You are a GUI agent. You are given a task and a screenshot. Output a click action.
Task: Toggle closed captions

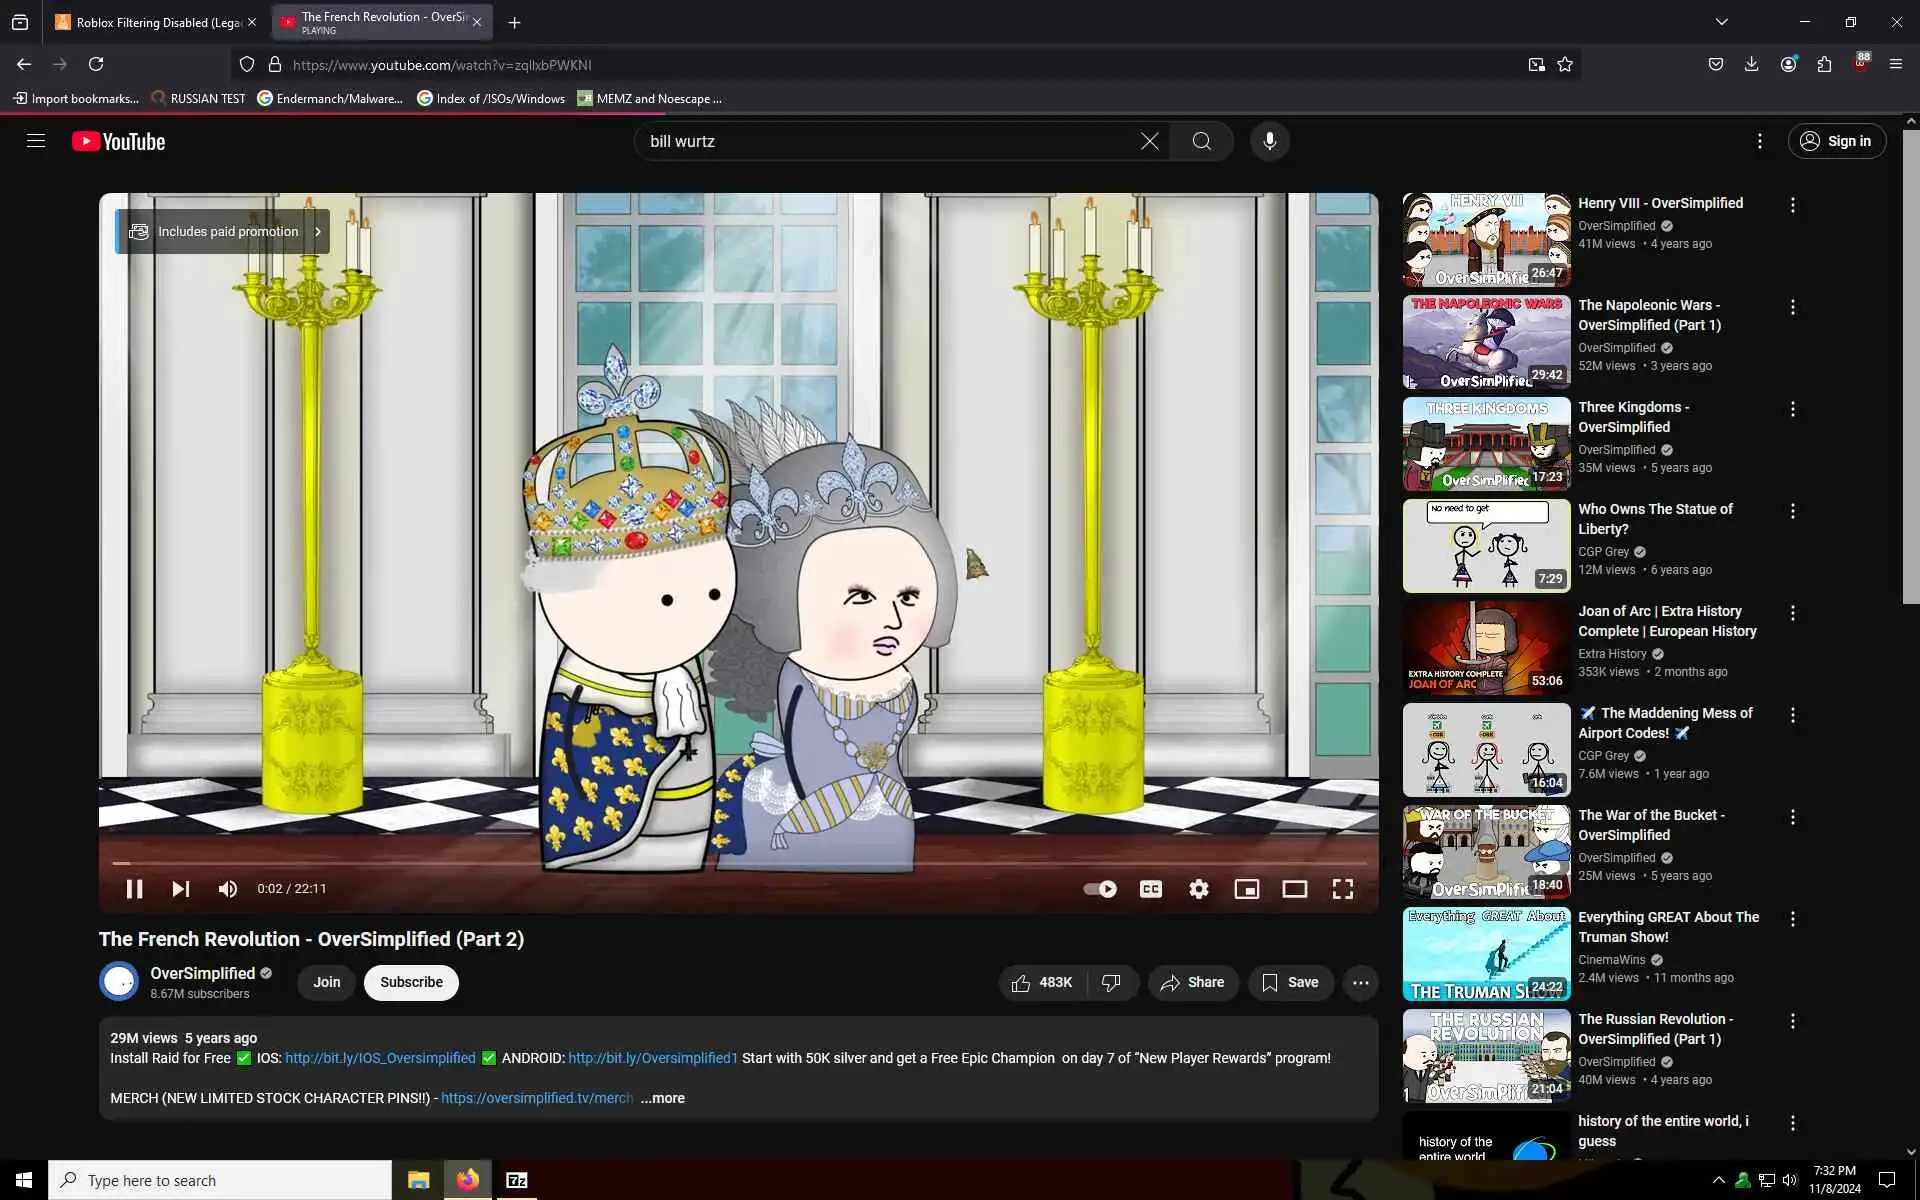point(1151,889)
